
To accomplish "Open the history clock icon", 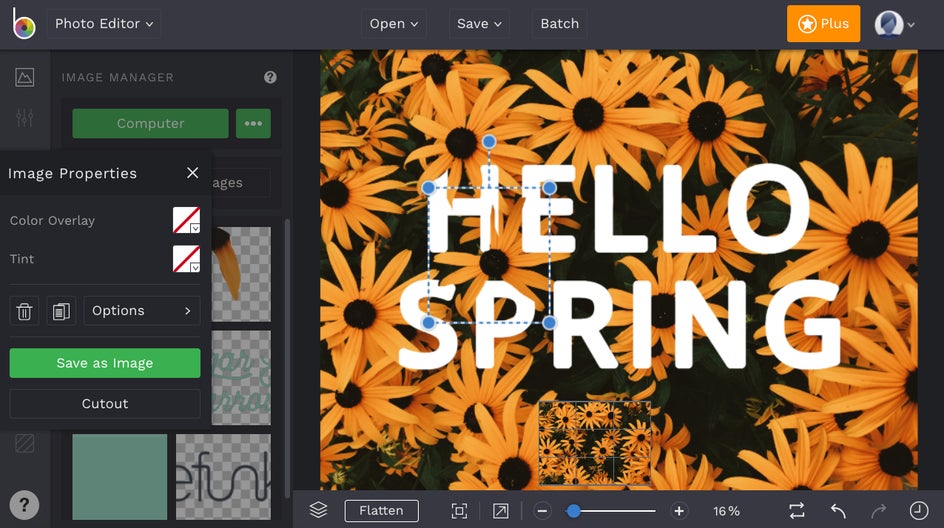I will [919, 511].
